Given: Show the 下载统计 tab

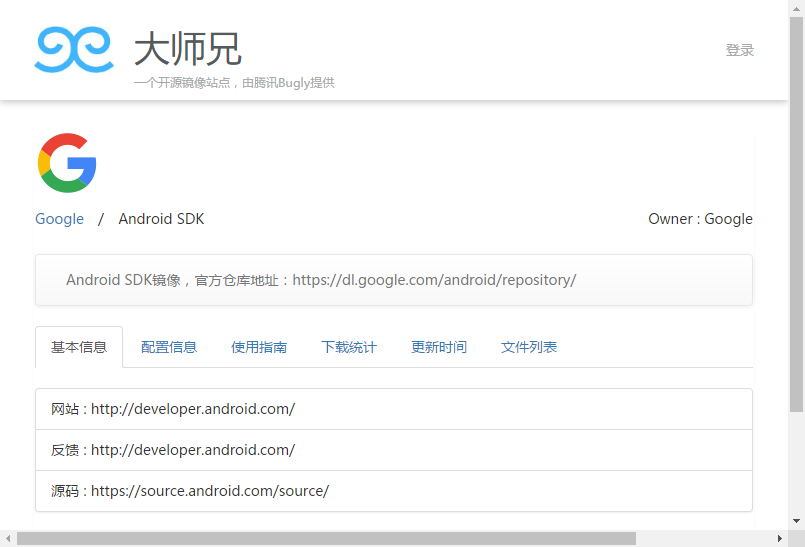Looking at the screenshot, I should click(x=349, y=347).
